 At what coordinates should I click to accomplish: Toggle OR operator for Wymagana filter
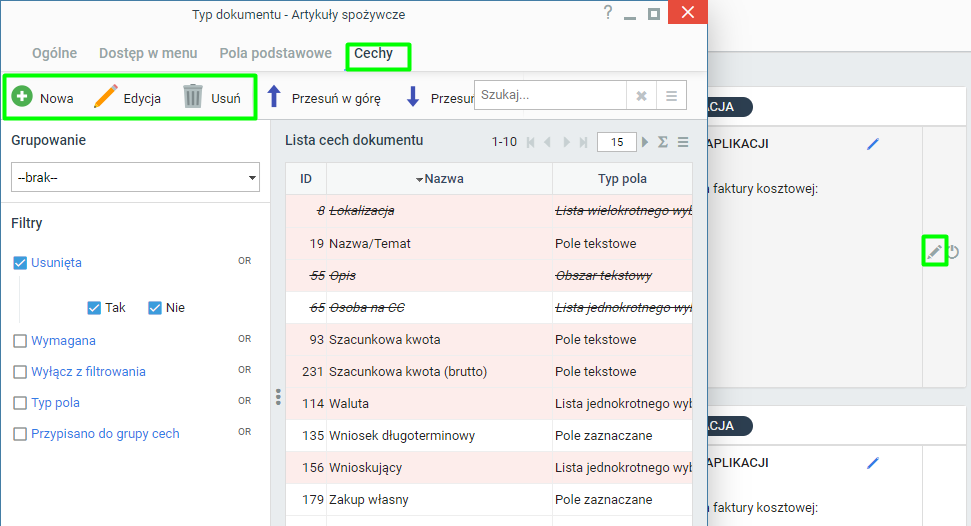click(x=245, y=339)
